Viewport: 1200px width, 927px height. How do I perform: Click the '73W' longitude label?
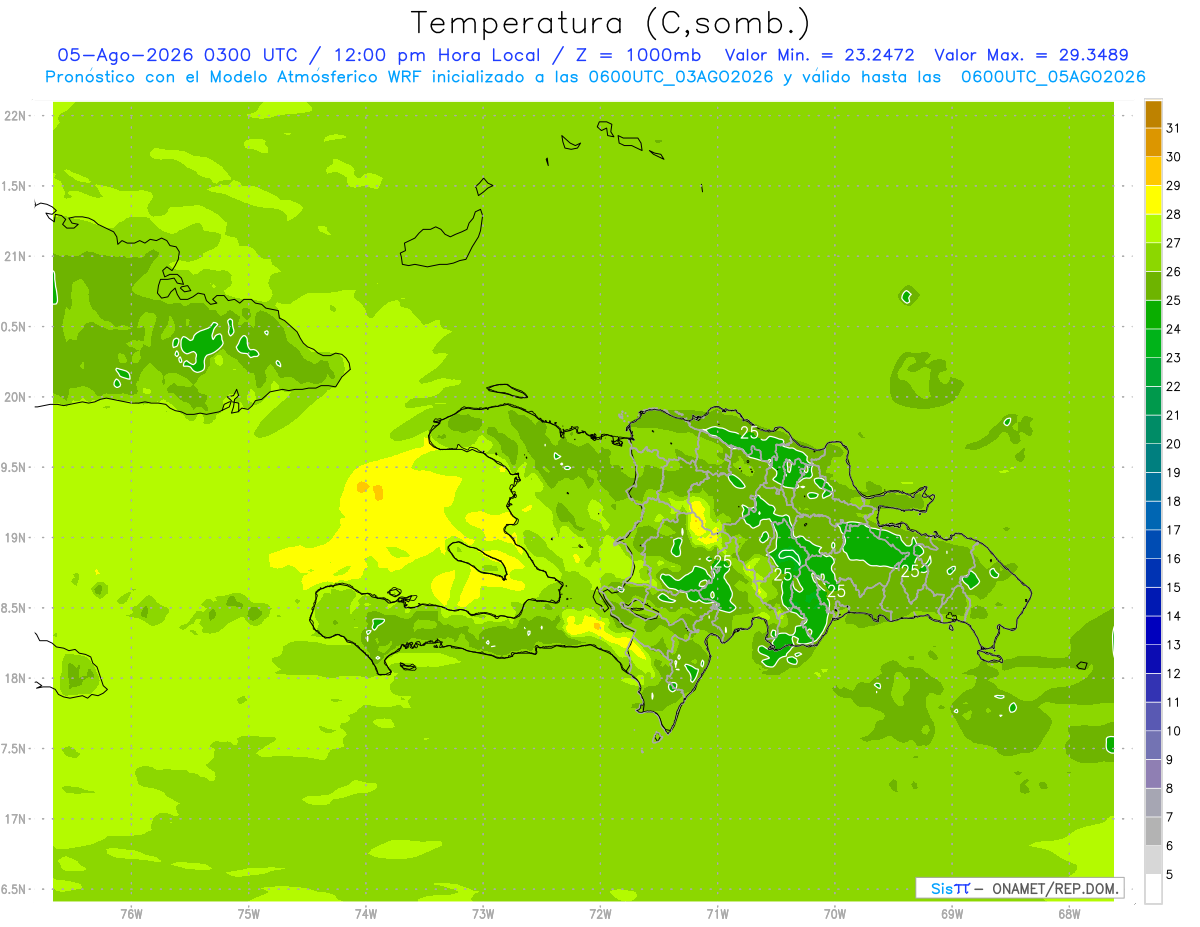[483, 913]
